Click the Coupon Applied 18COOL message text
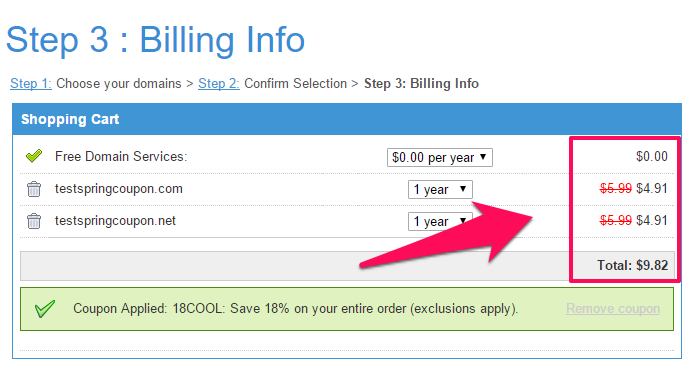 pyautogui.click(x=295, y=309)
